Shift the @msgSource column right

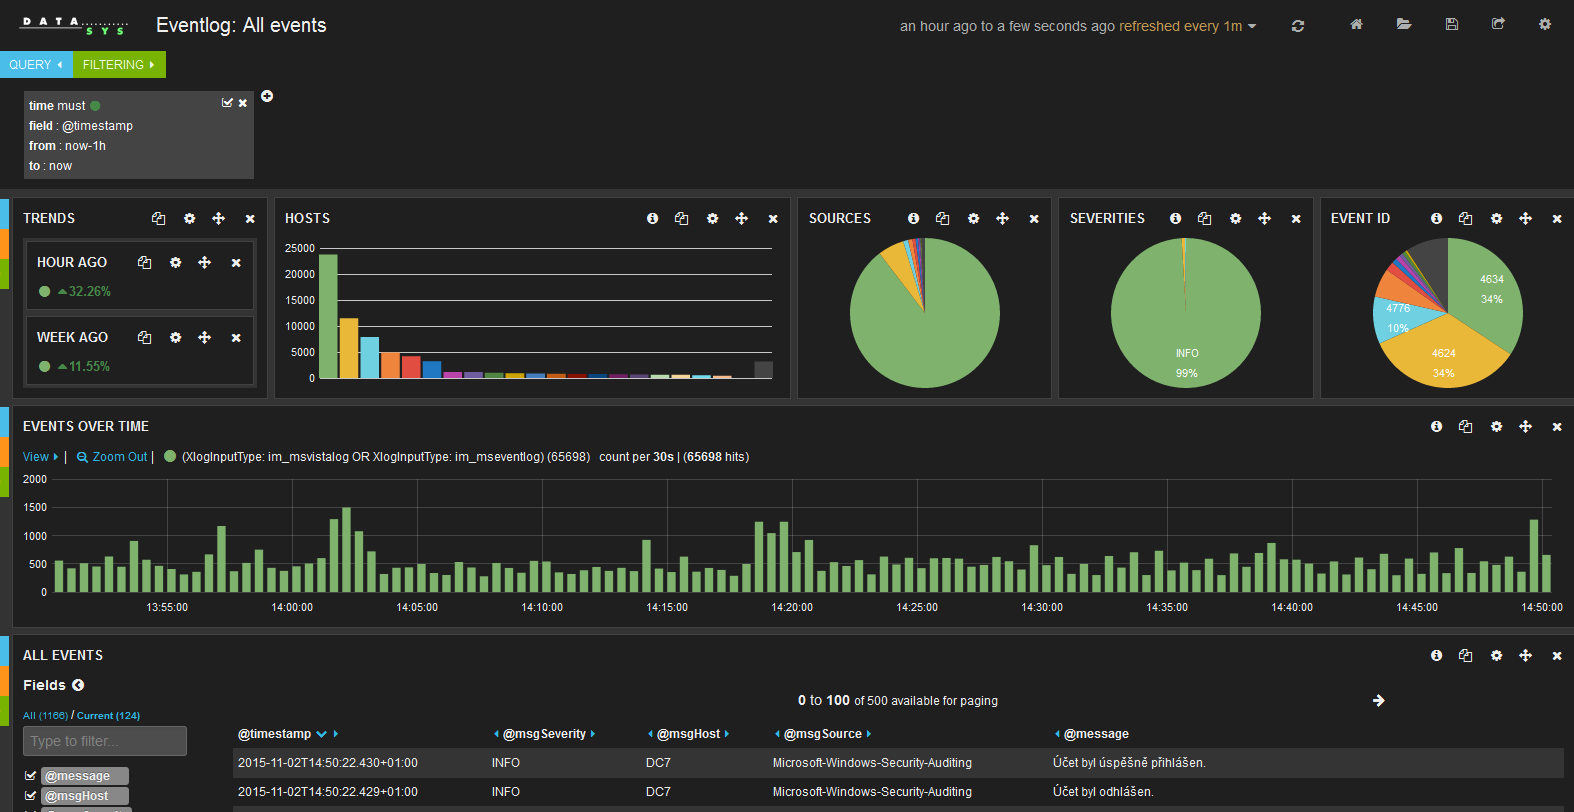point(869,734)
